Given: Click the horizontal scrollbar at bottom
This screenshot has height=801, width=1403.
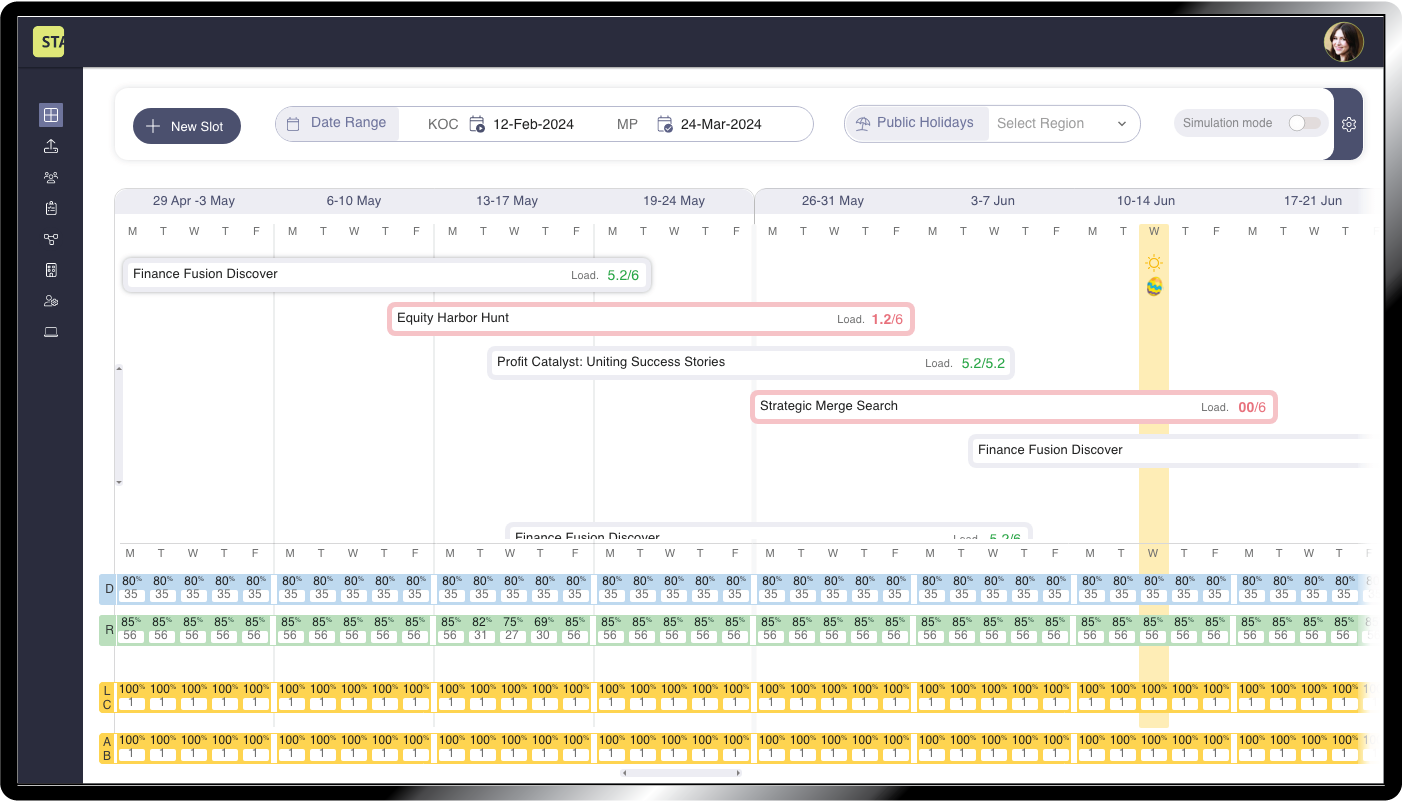Looking at the screenshot, I should tap(681, 773).
